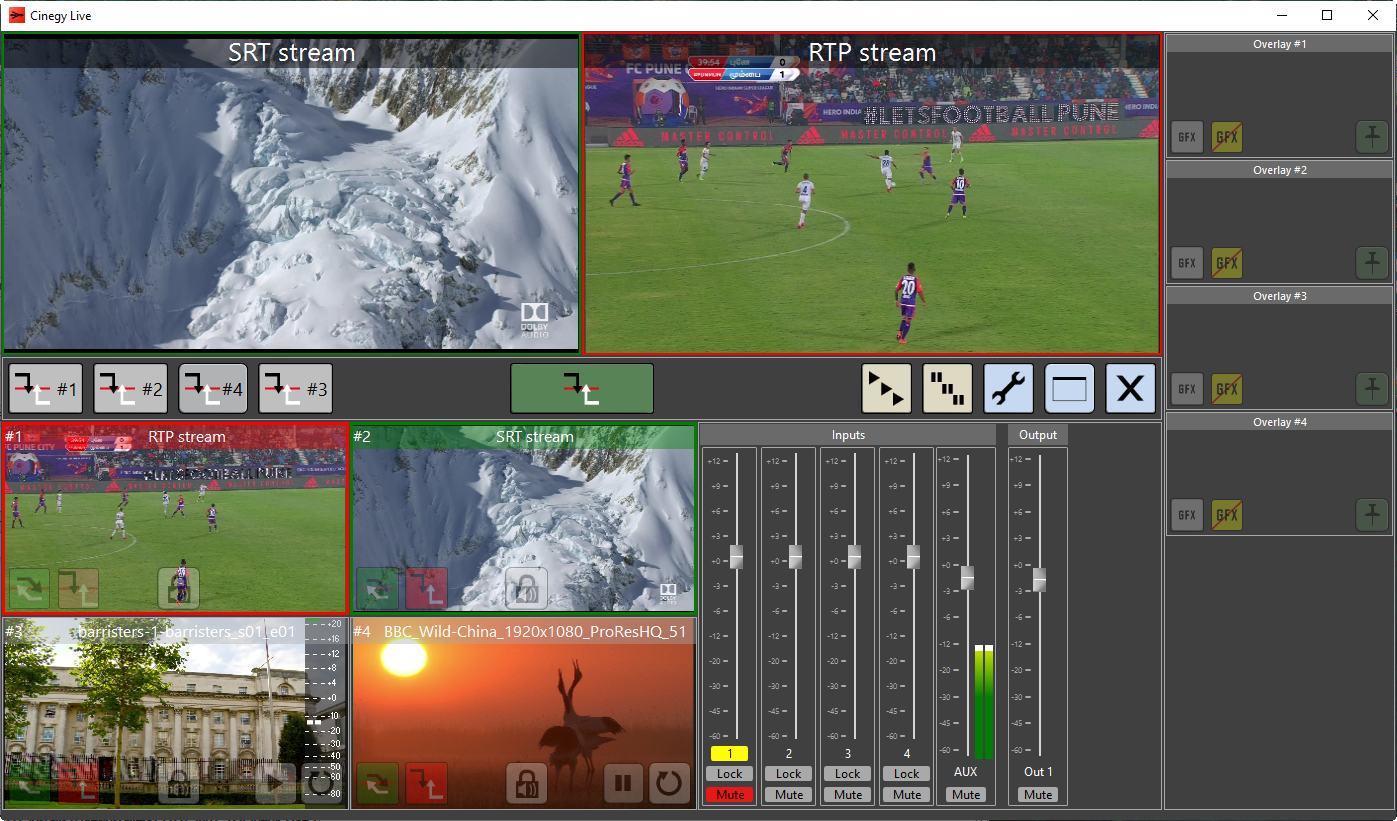Click green swap icon on BBC_Wild-China tile
This screenshot has height=821, width=1397.
pos(377,783)
